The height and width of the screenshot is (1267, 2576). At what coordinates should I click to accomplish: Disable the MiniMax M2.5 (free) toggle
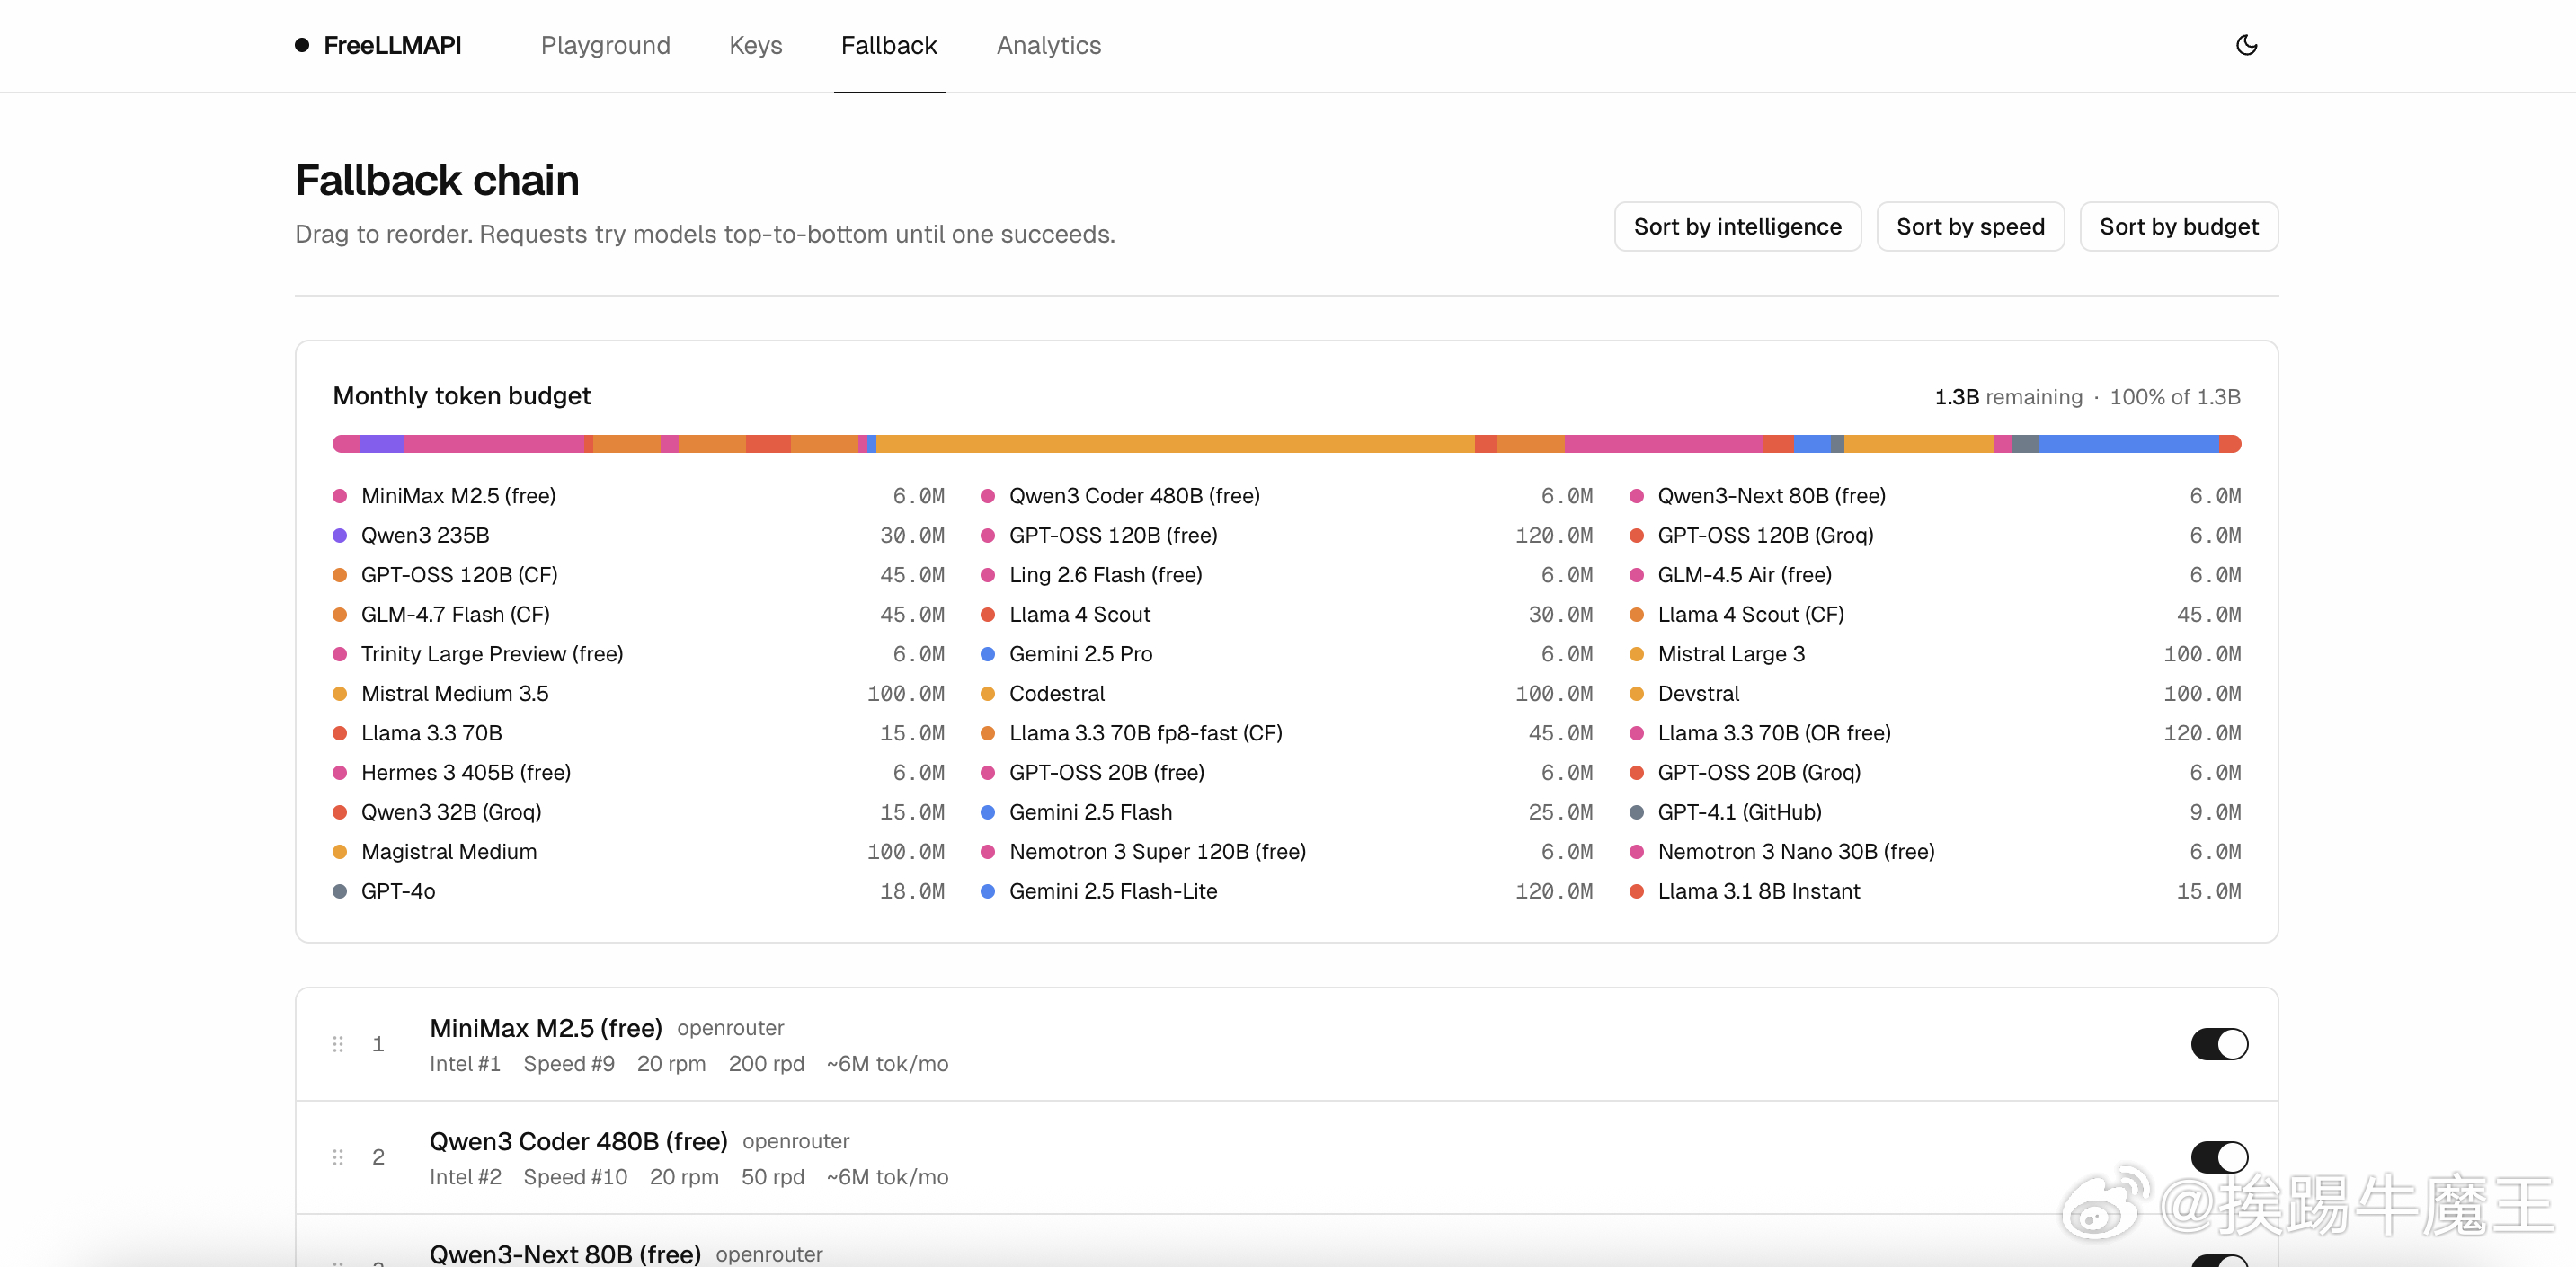[x=2219, y=1044]
